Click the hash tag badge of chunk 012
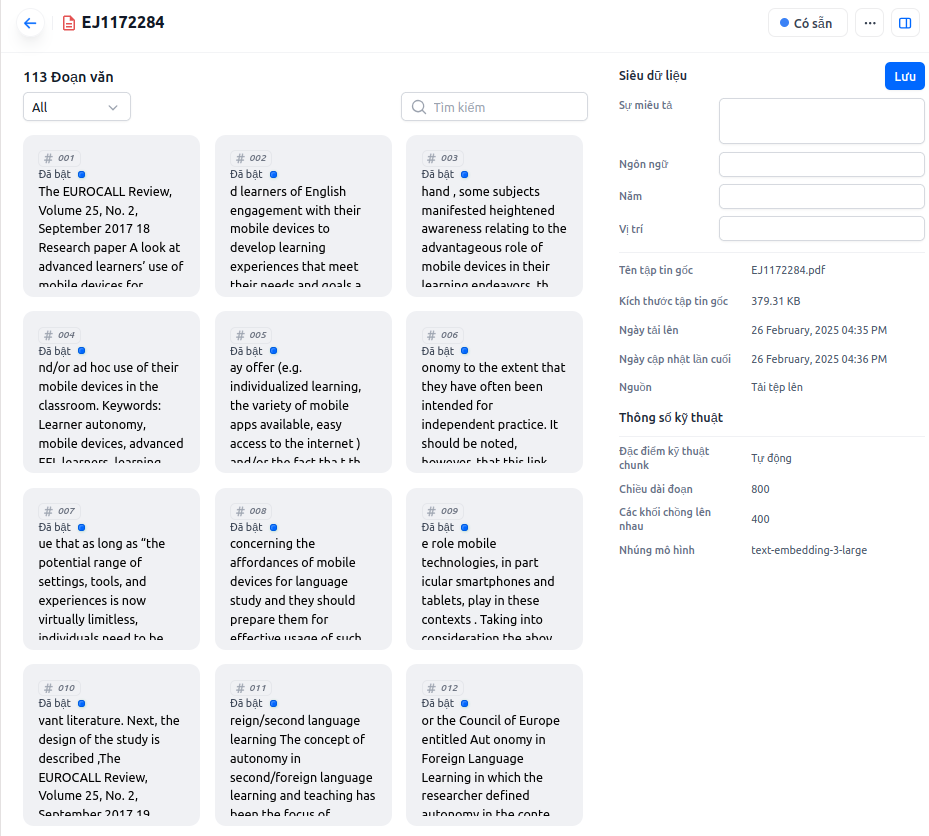This screenshot has height=836, width=929. tap(442, 688)
